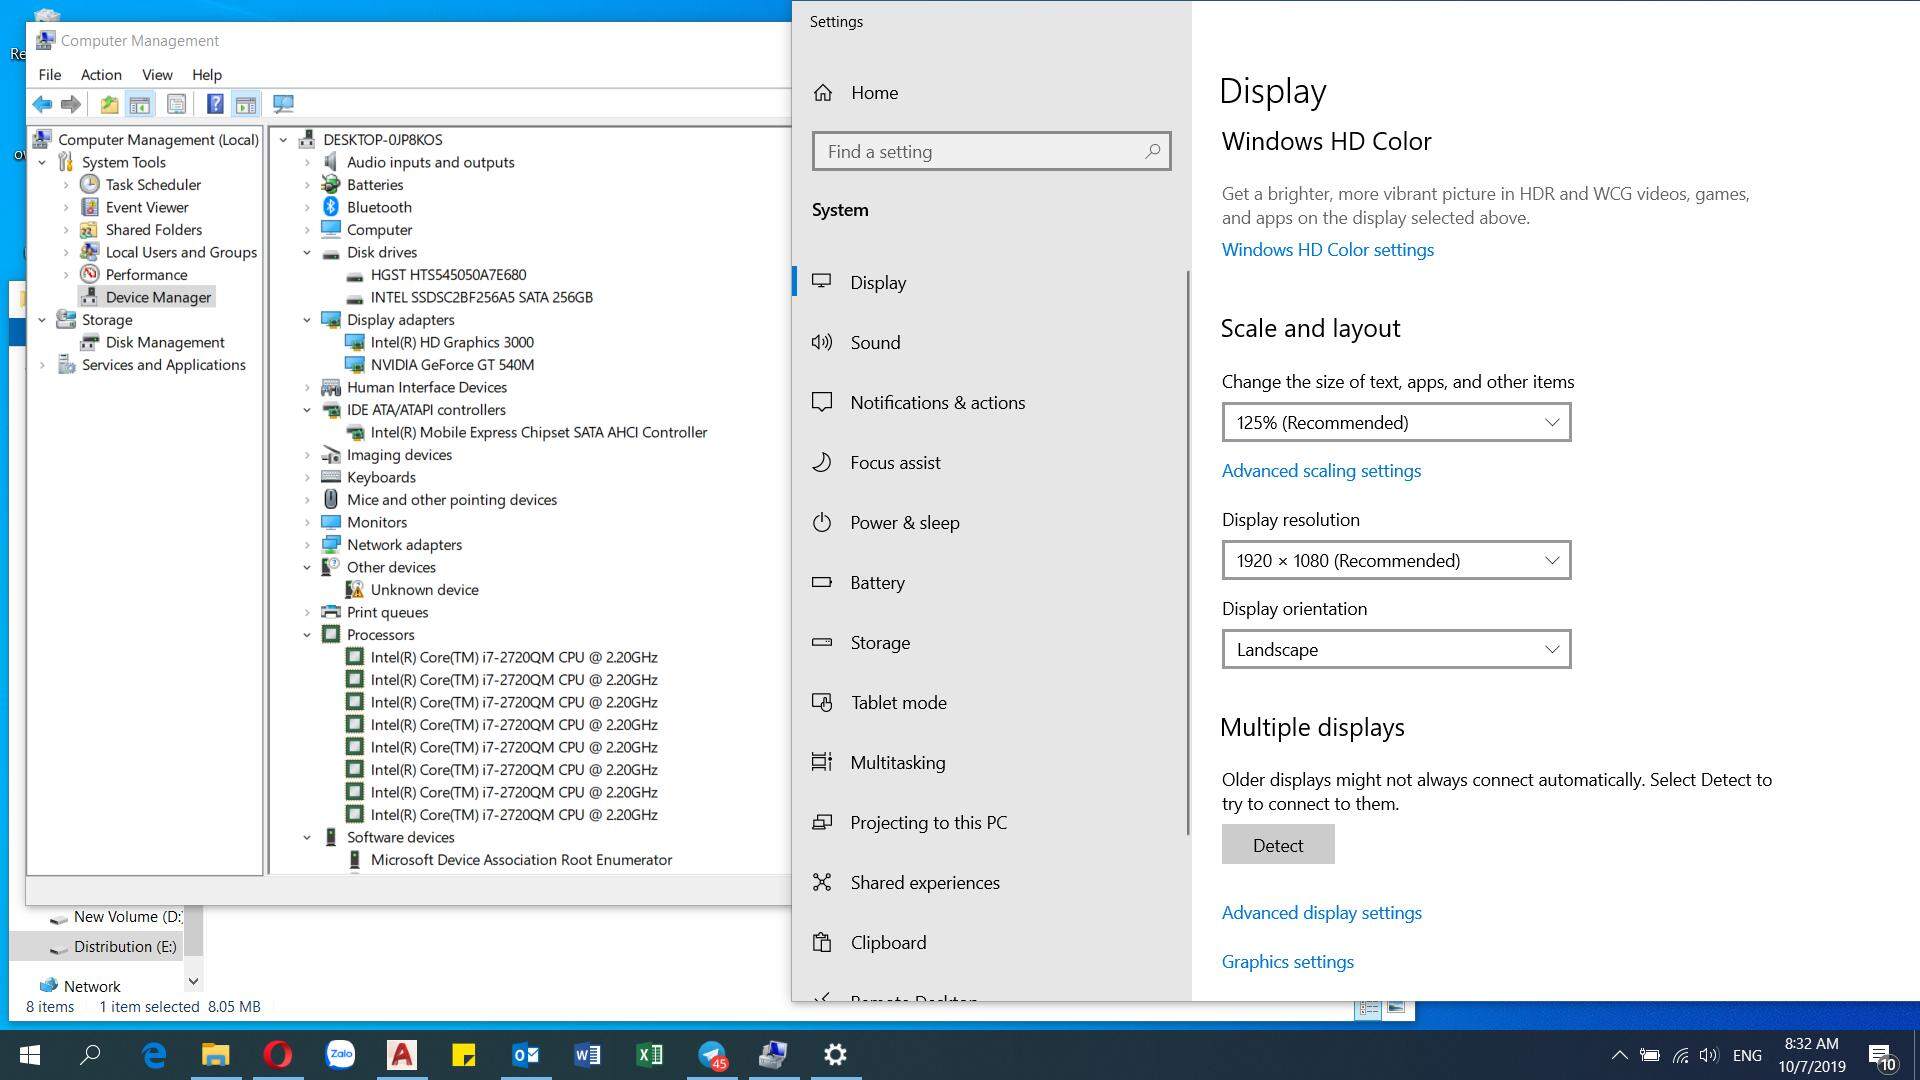The image size is (1920, 1080).
Task: Click the Home icon in Settings
Action: click(x=823, y=93)
